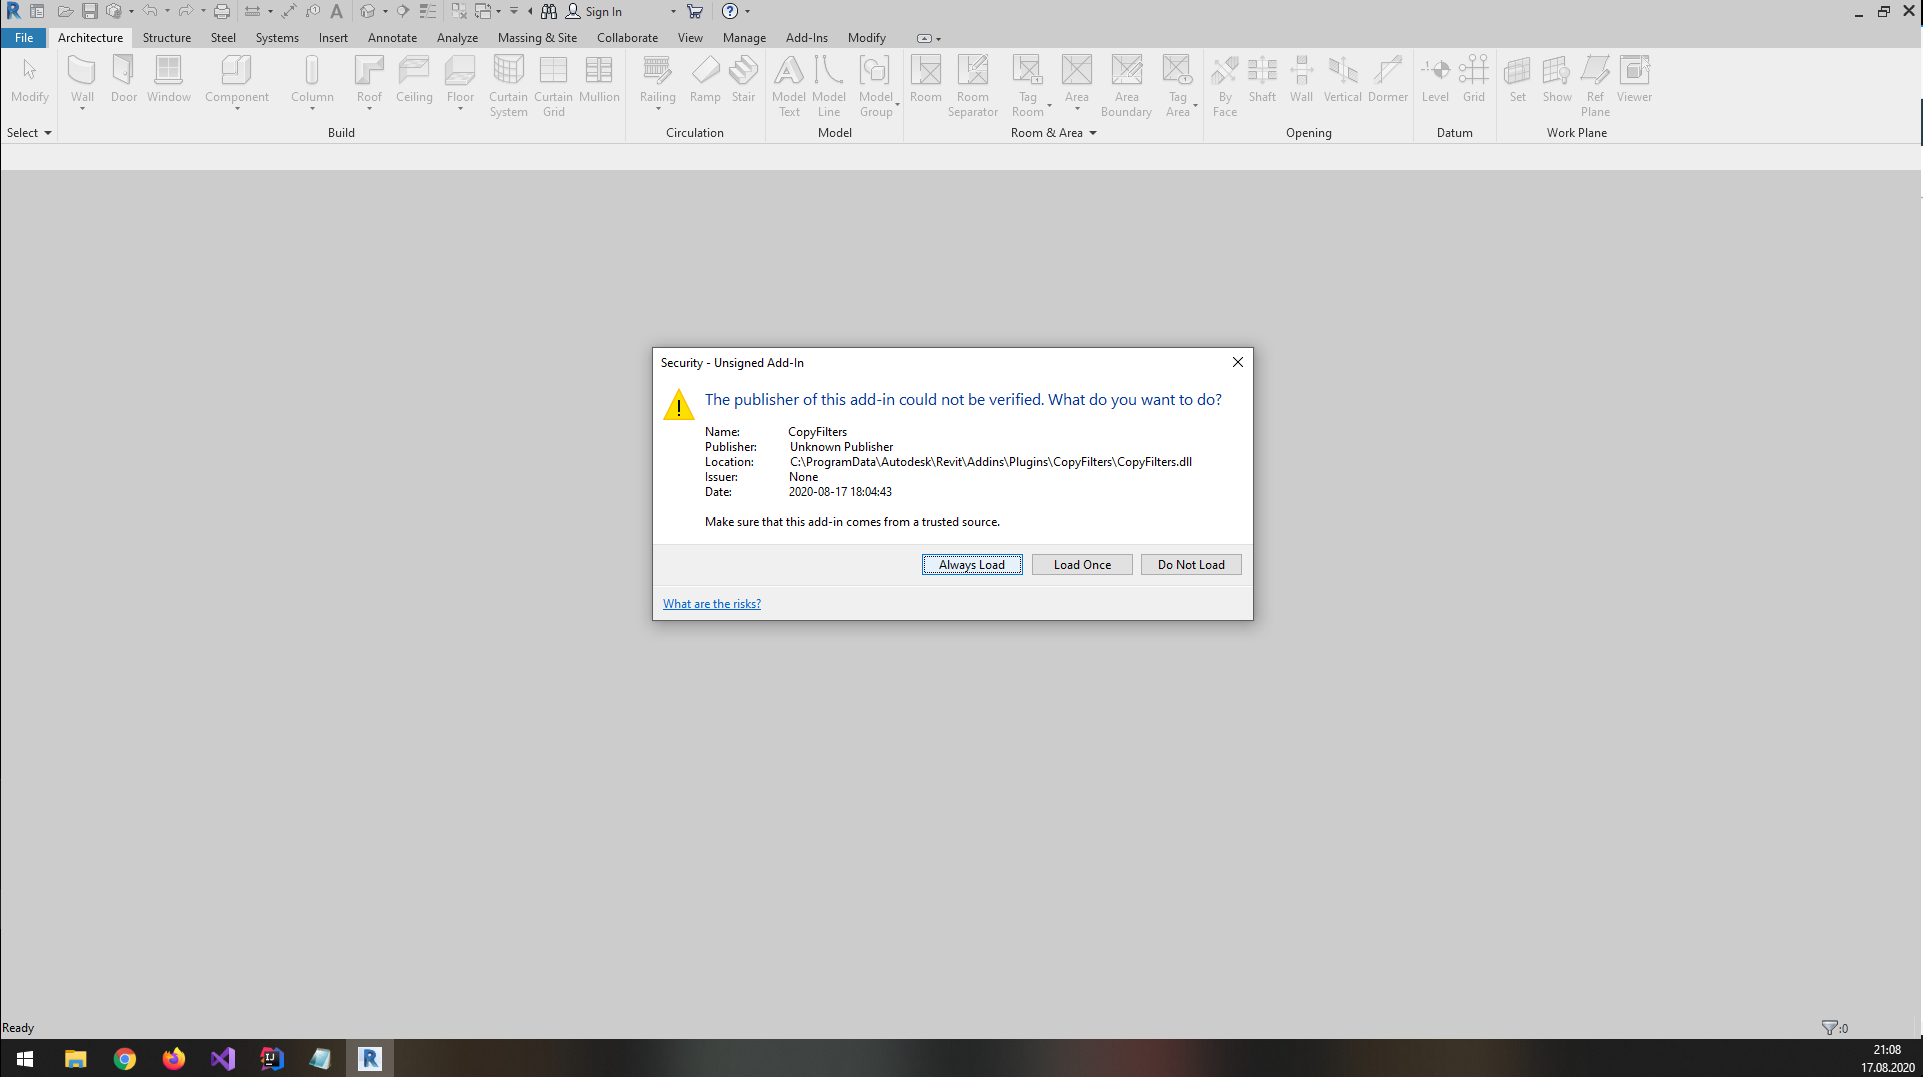Select the Model Line tool
Screen dimensions: 1923x1077
(829, 86)
